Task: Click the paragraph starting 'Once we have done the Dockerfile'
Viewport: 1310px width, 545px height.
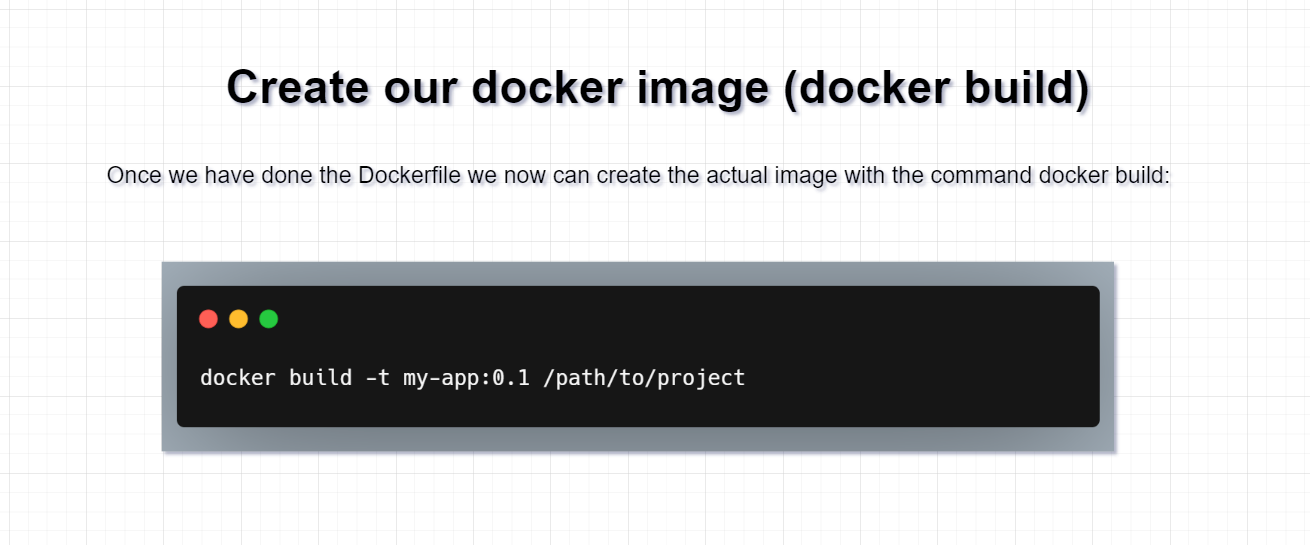Action: 638,176
